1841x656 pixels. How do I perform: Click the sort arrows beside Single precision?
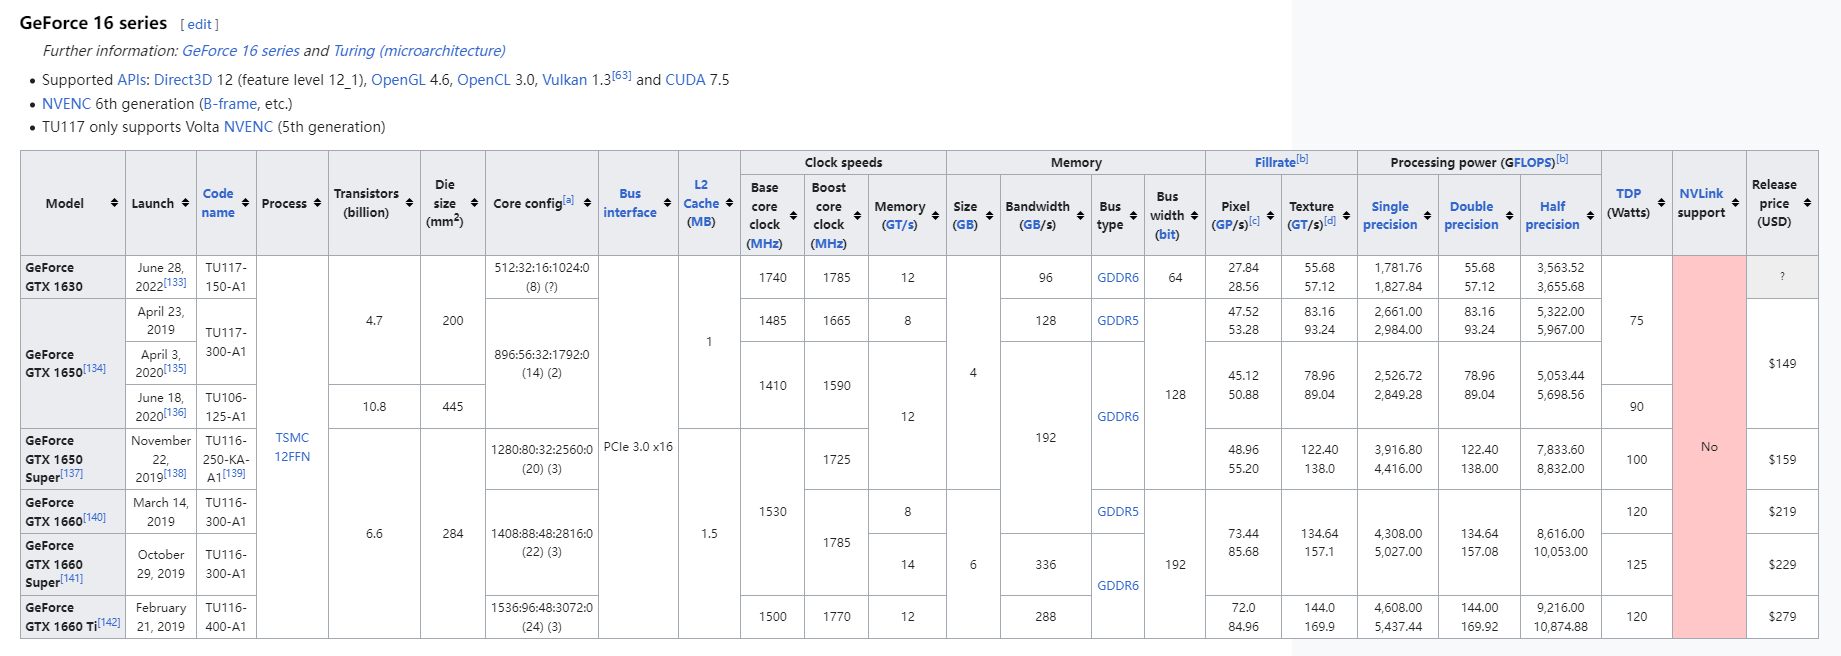click(1427, 216)
